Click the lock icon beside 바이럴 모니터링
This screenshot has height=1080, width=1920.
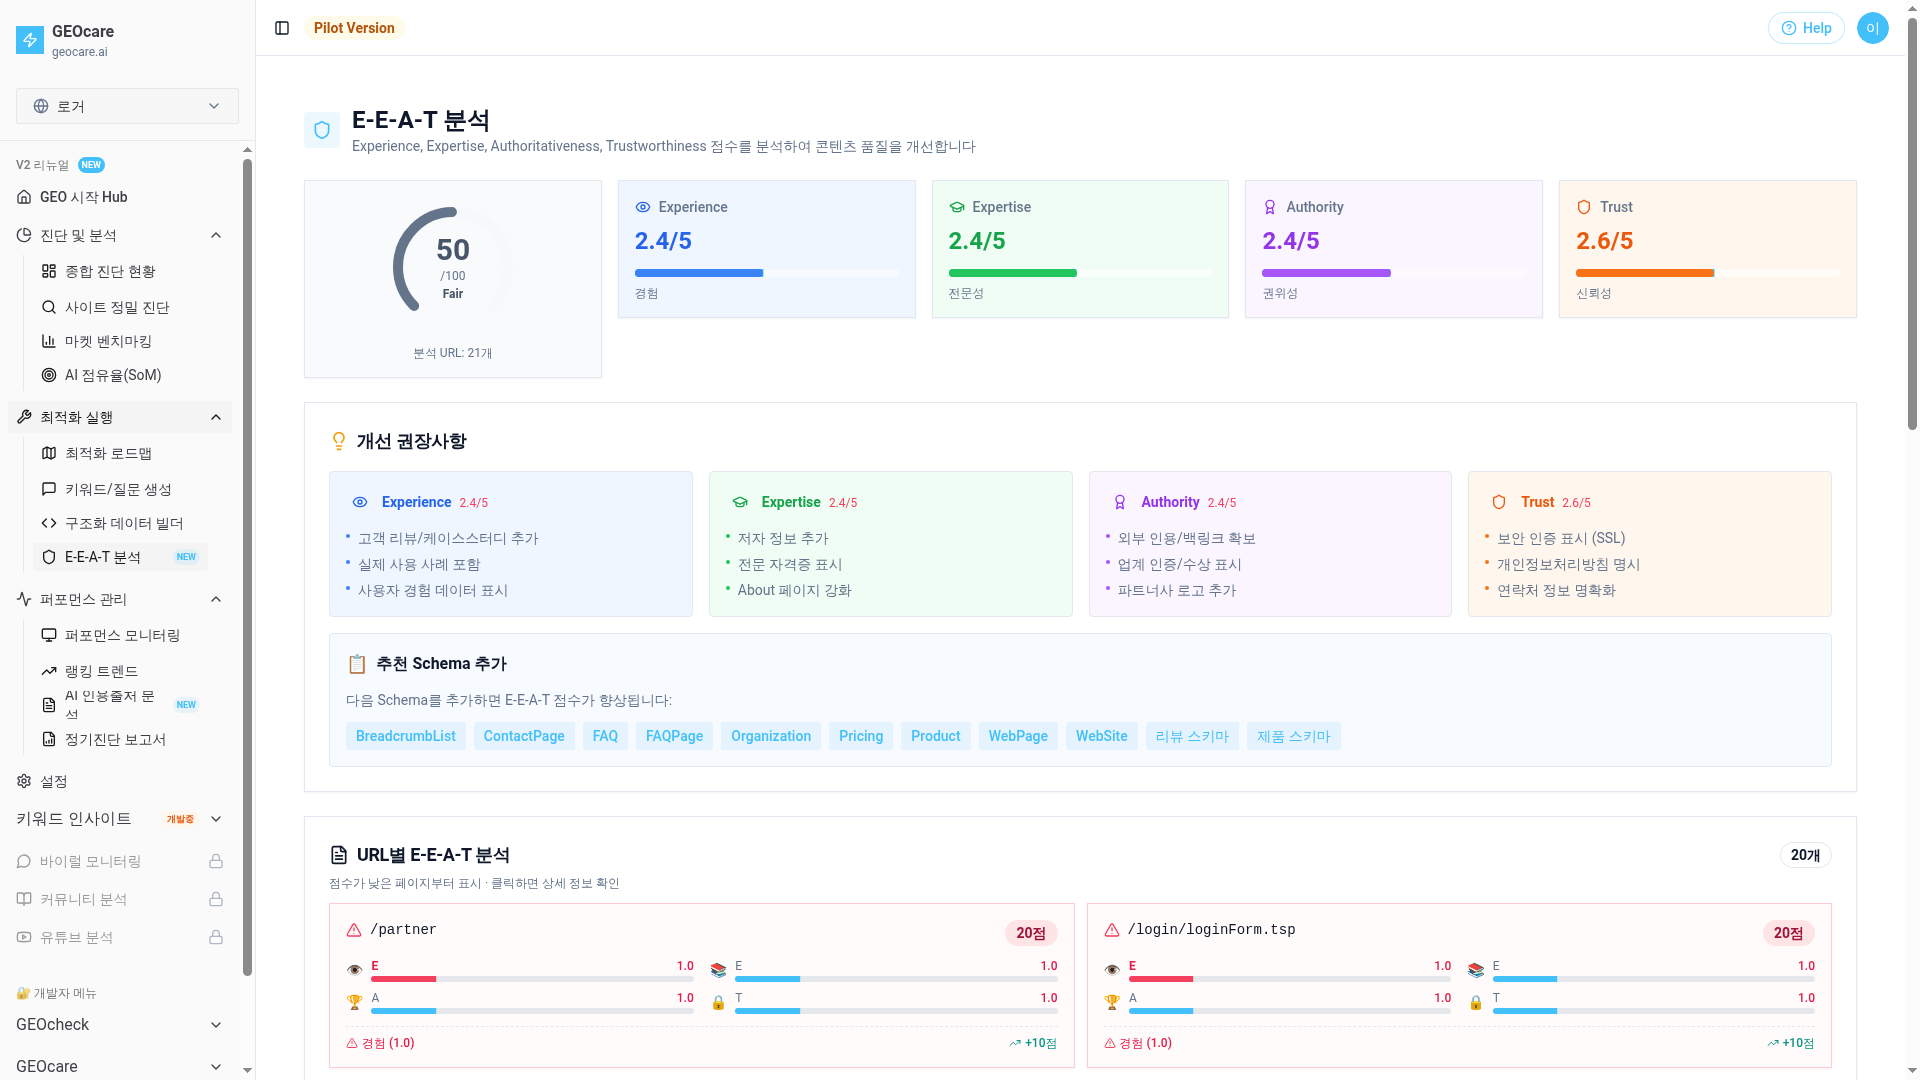point(215,861)
